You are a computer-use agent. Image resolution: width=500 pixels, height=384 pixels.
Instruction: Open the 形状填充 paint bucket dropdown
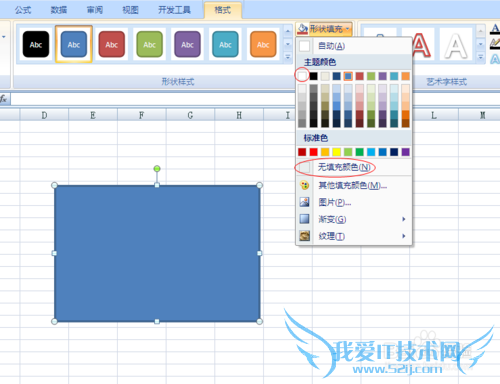(324, 29)
